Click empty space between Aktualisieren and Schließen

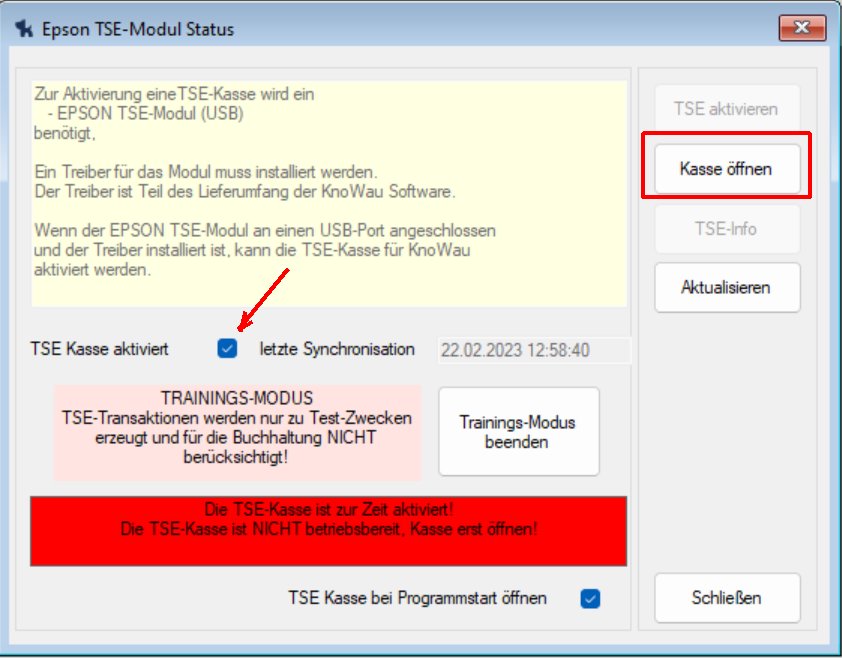(726, 440)
